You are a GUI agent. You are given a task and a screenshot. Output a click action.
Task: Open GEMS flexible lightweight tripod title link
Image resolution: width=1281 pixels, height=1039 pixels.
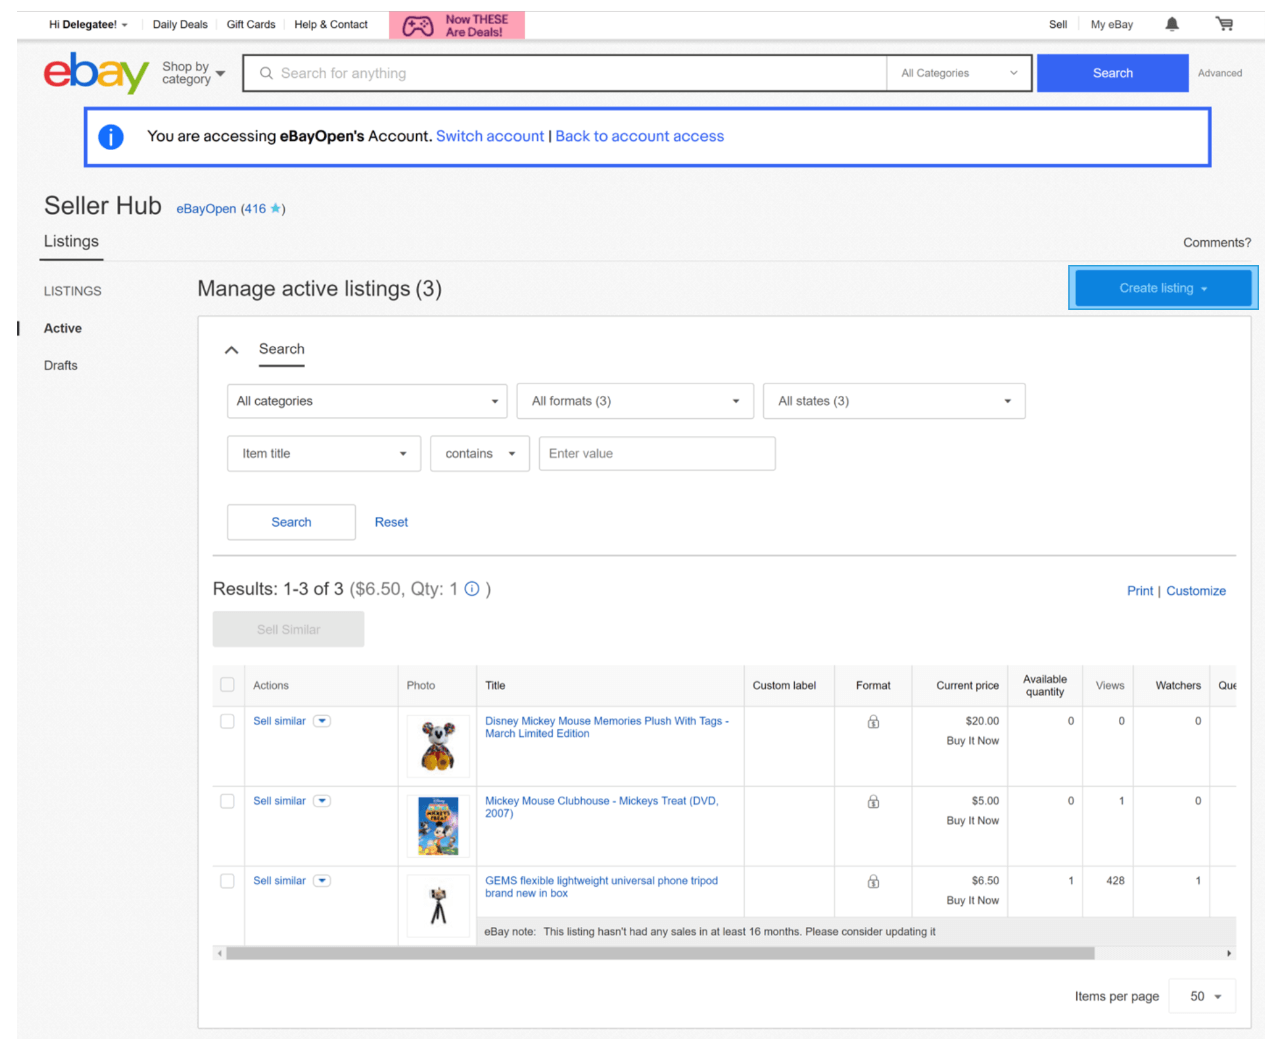tap(602, 887)
